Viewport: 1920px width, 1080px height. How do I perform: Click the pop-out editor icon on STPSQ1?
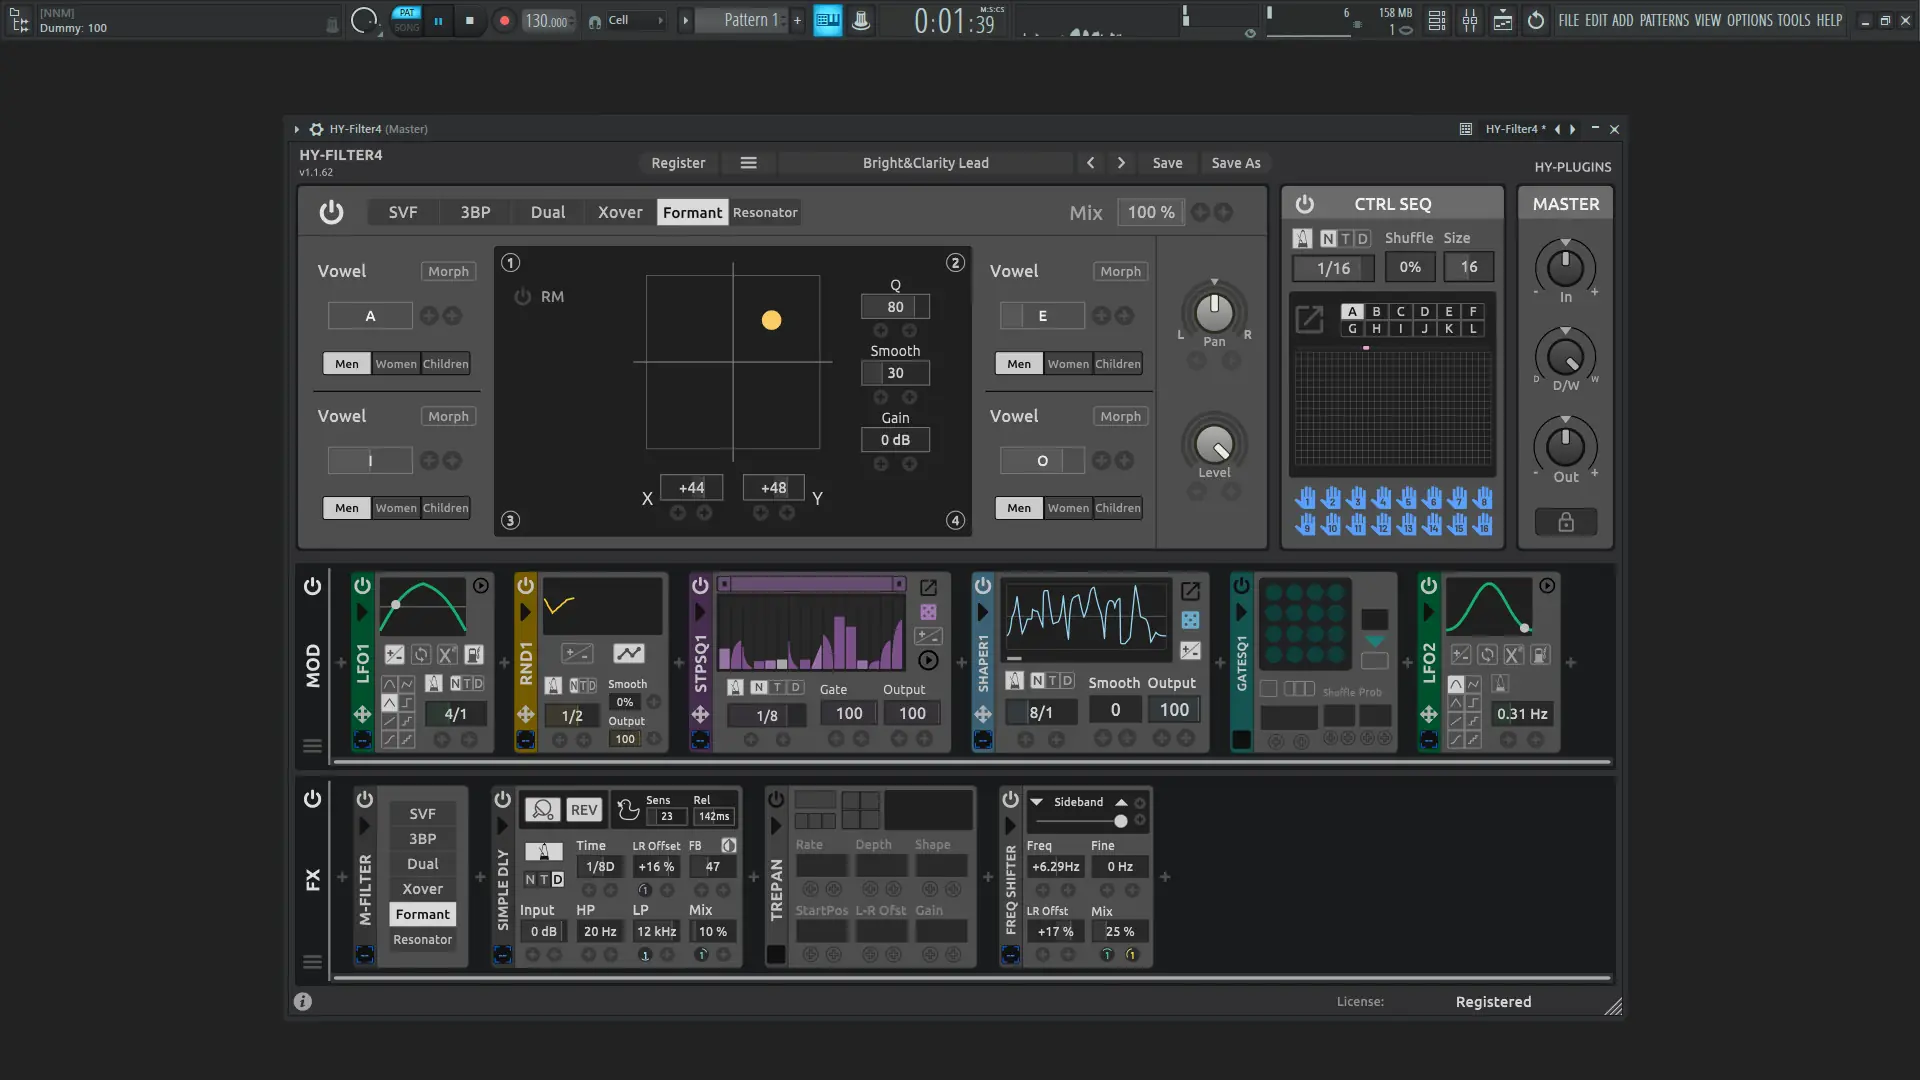tap(930, 588)
